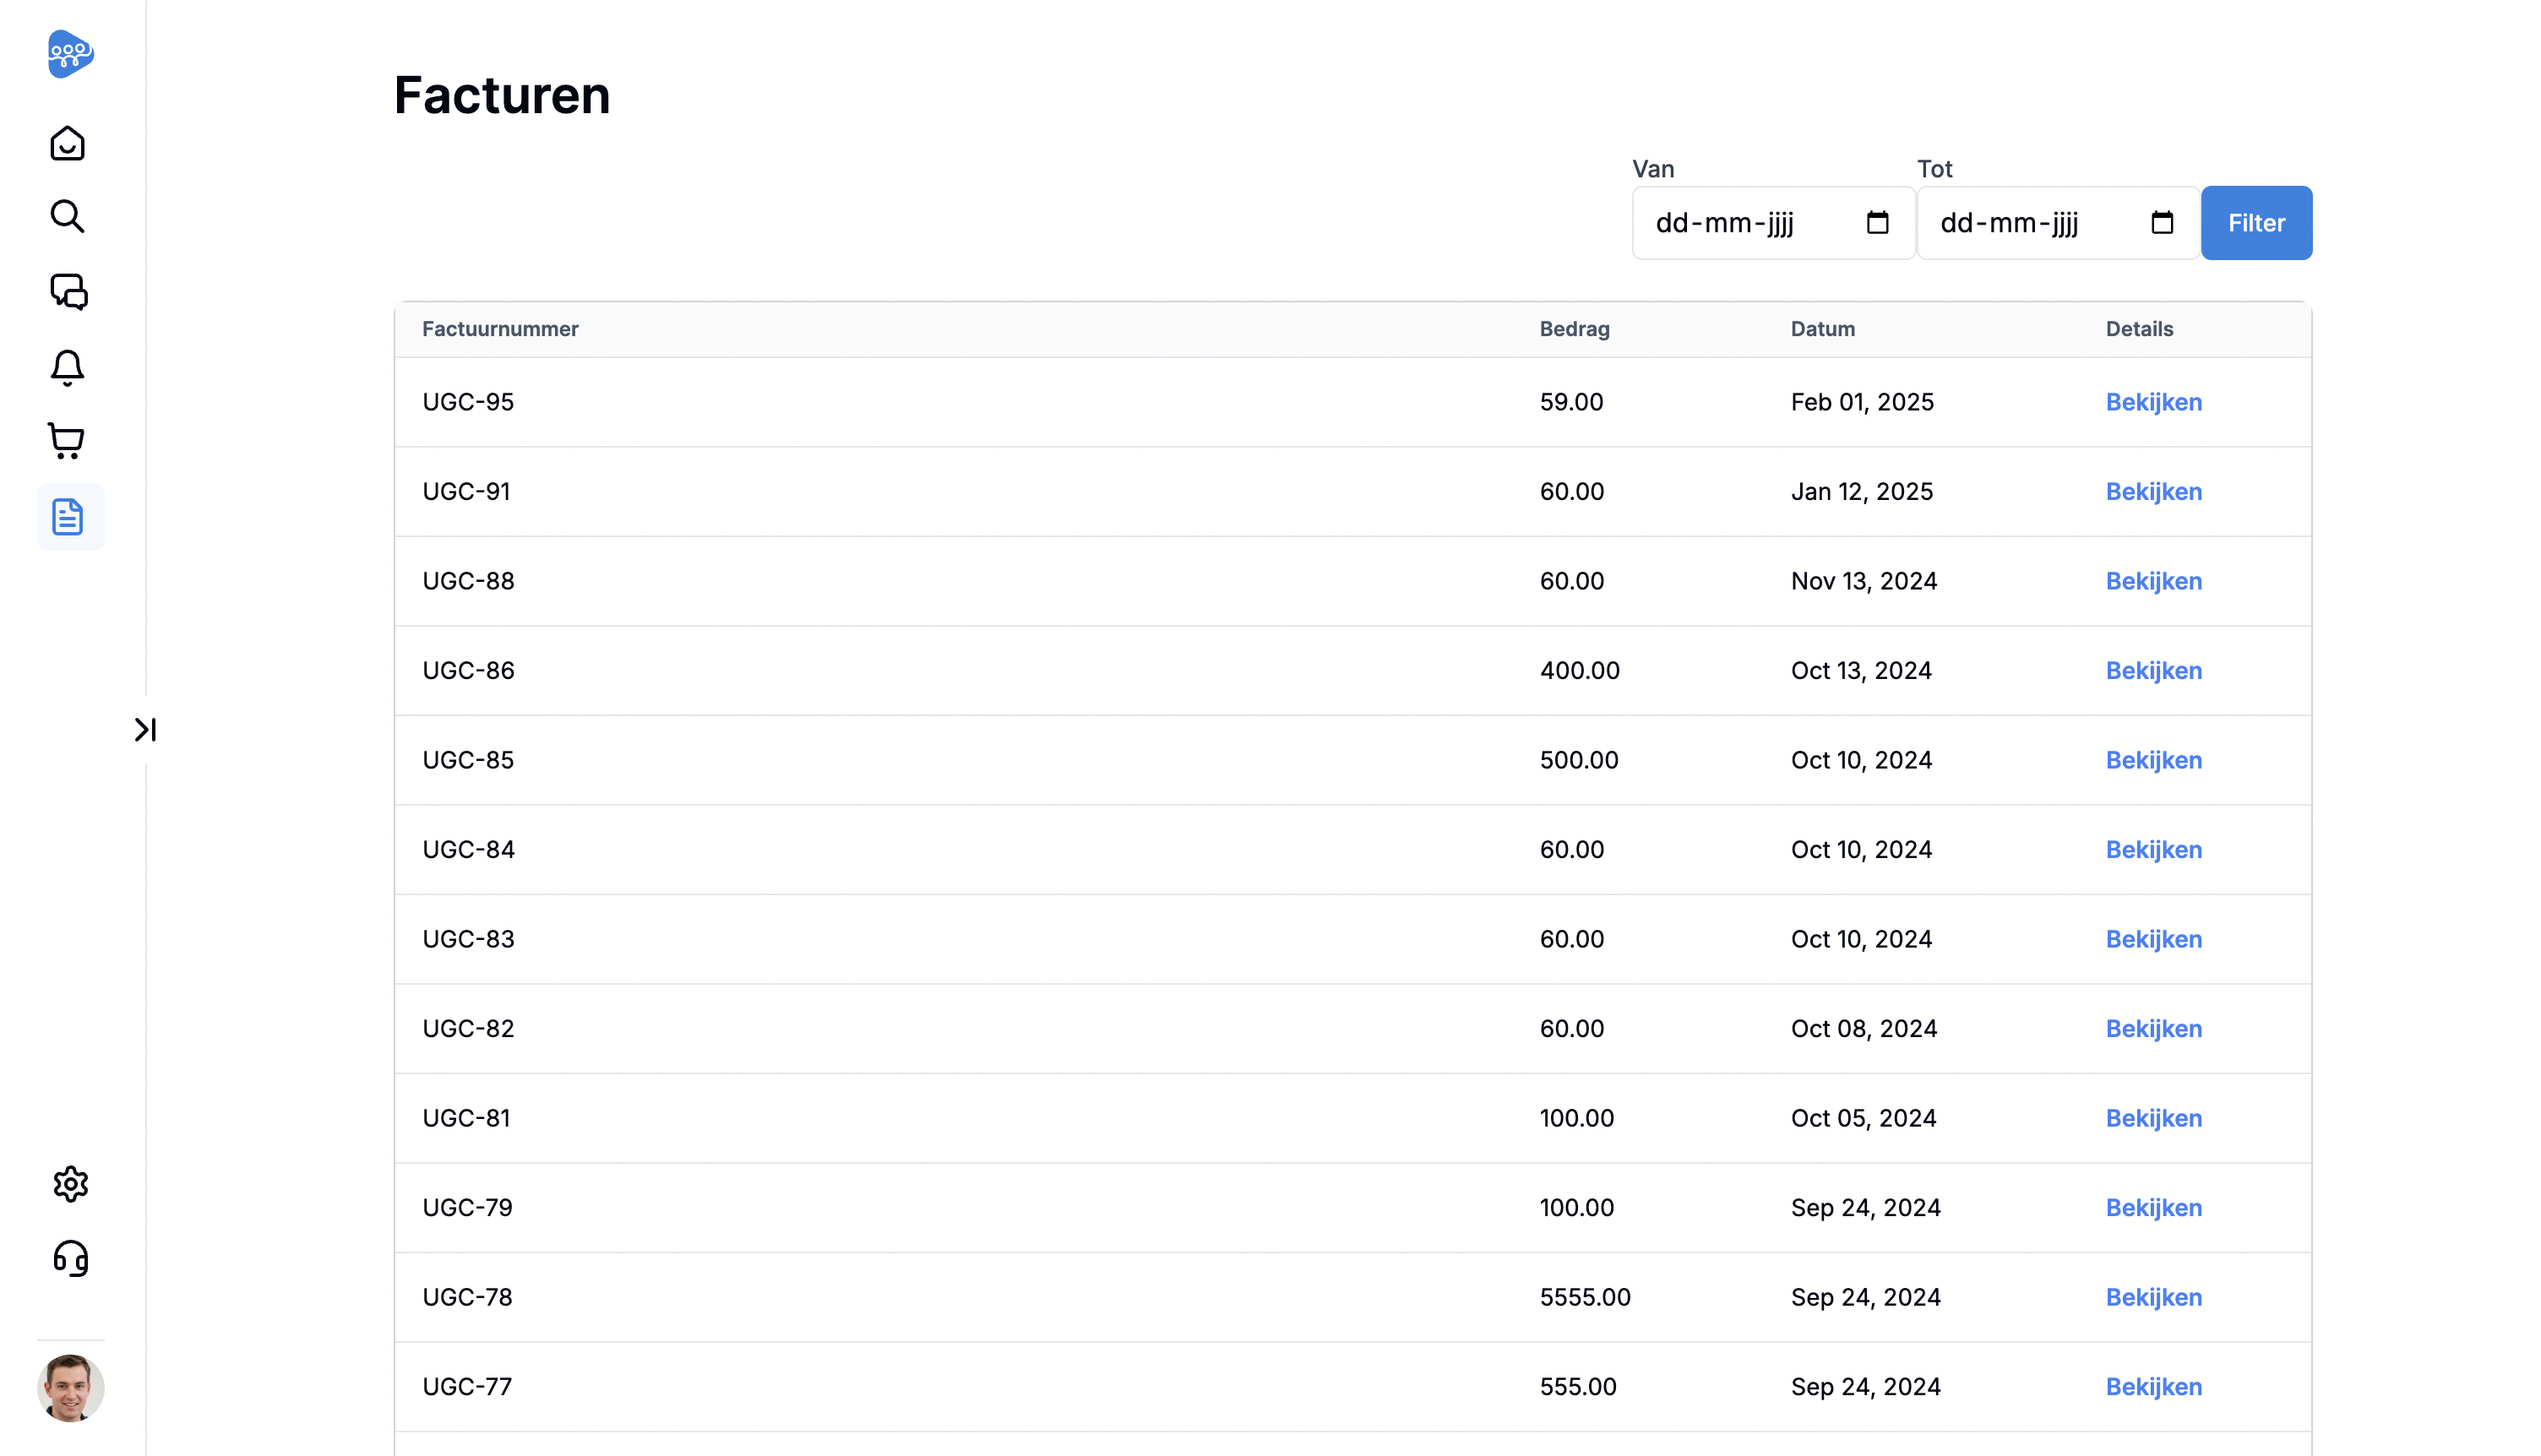Select the invoices document icon
The width and height of the screenshot is (2541, 1456).
[70, 517]
